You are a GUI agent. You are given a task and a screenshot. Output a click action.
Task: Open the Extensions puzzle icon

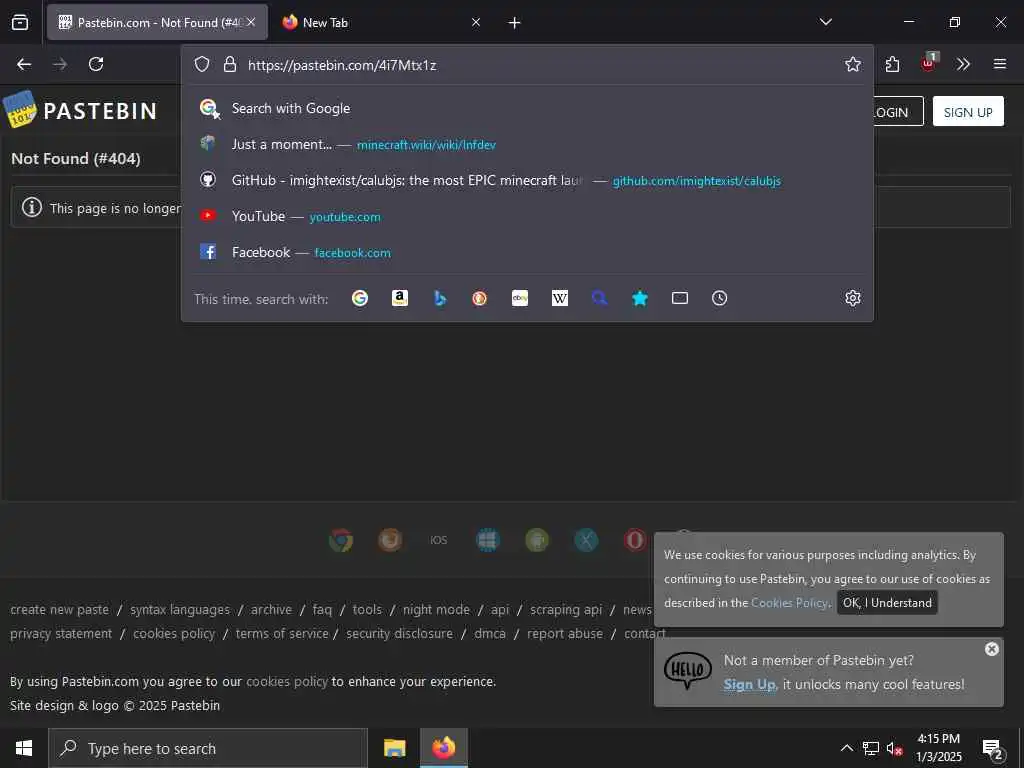[x=893, y=64]
